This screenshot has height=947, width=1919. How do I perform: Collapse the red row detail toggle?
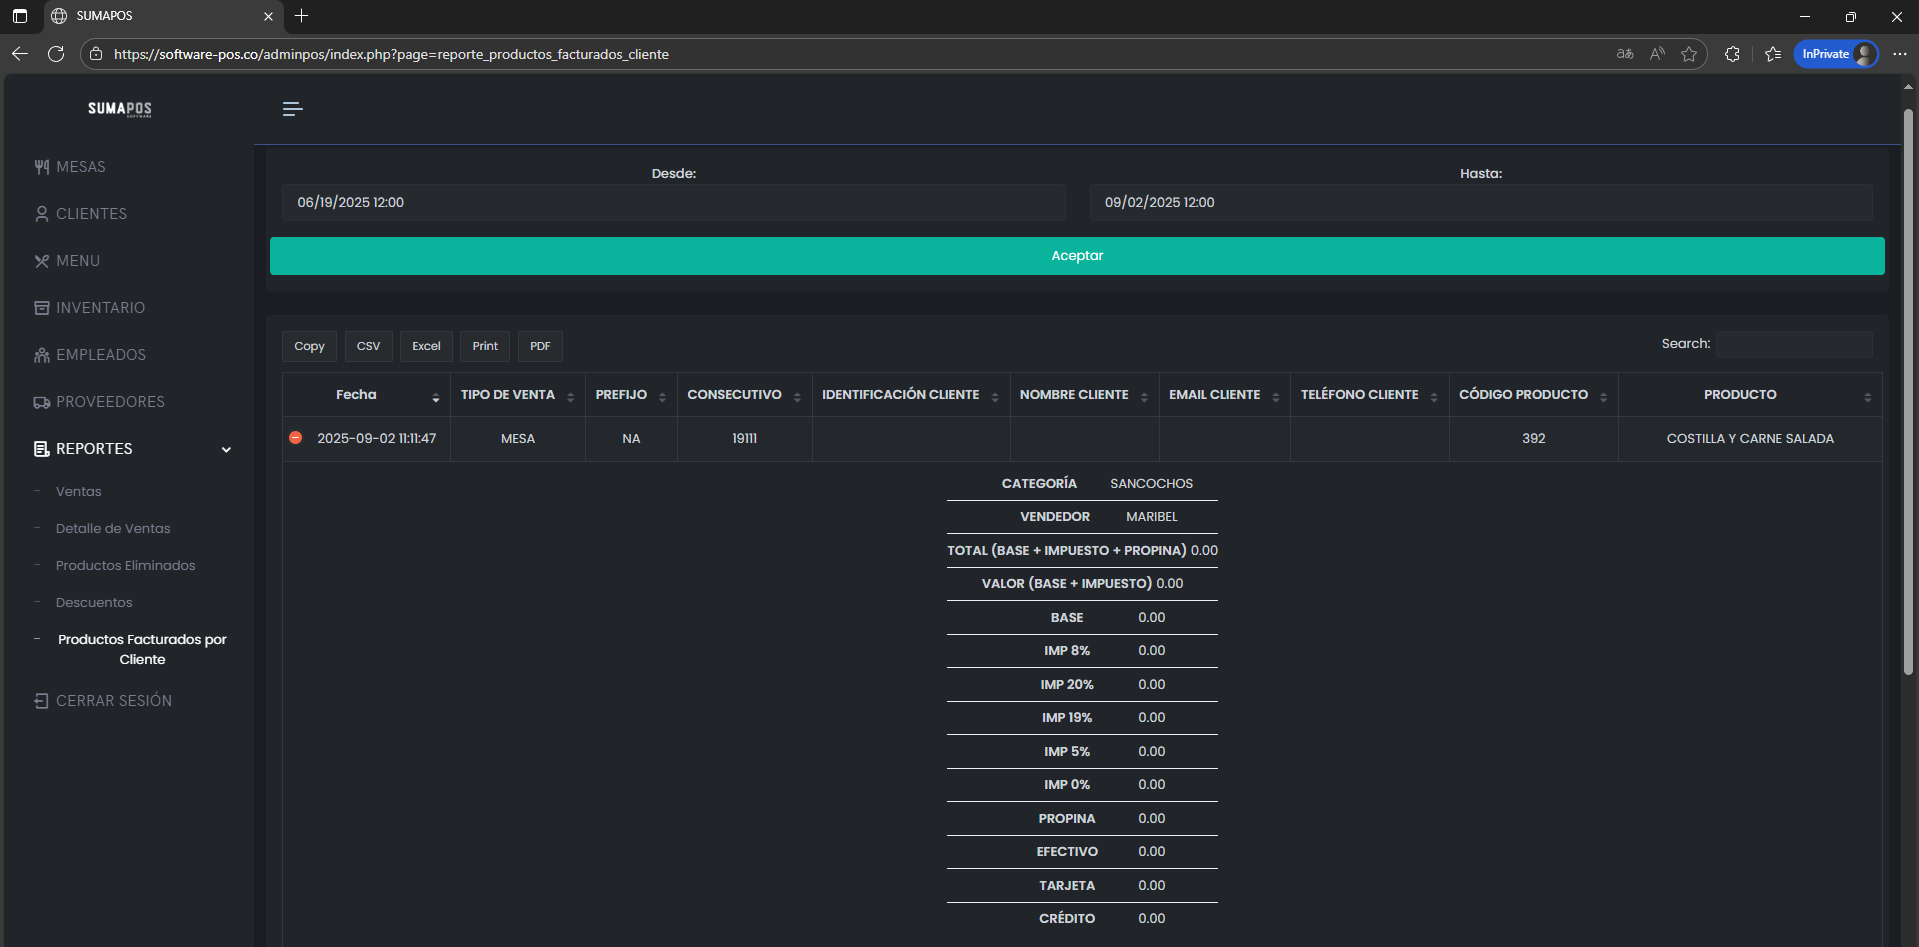coord(296,438)
